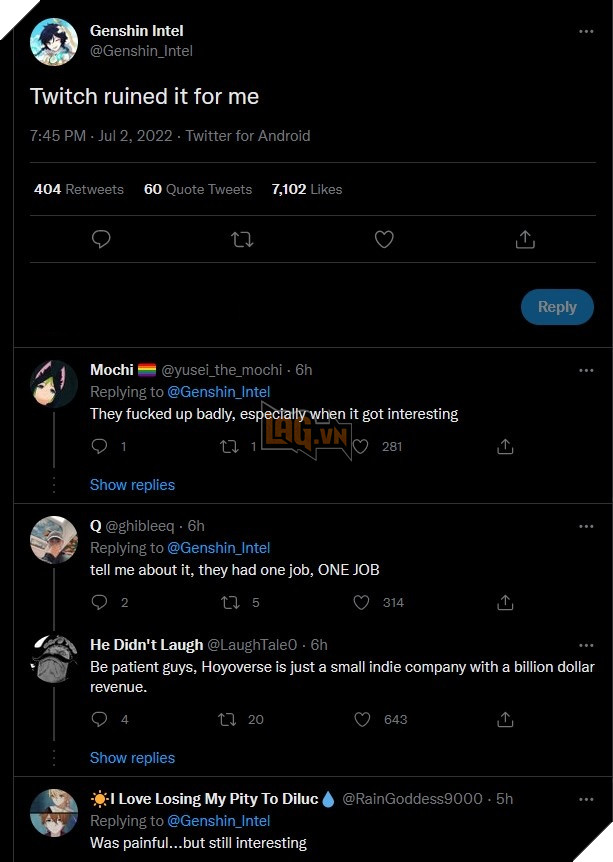Image resolution: width=613 pixels, height=862 pixels.
Task: Share Q's reply tweet
Action: click(x=506, y=602)
